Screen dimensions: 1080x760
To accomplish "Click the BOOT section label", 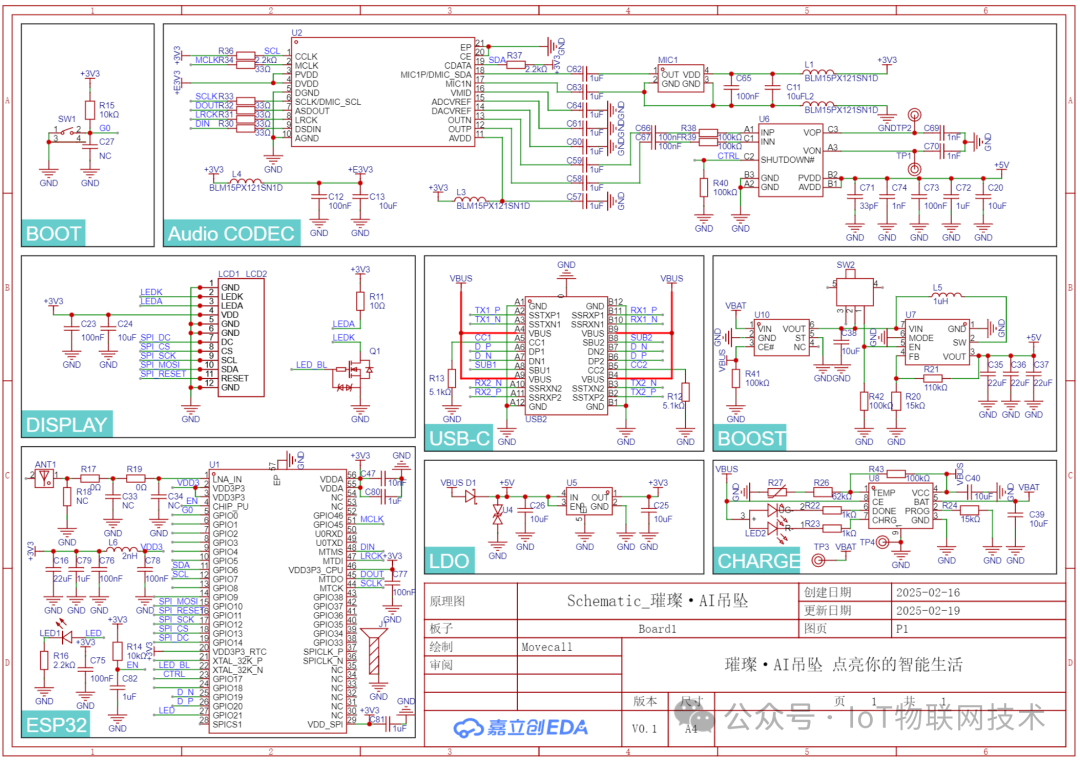I will pos(53,234).
